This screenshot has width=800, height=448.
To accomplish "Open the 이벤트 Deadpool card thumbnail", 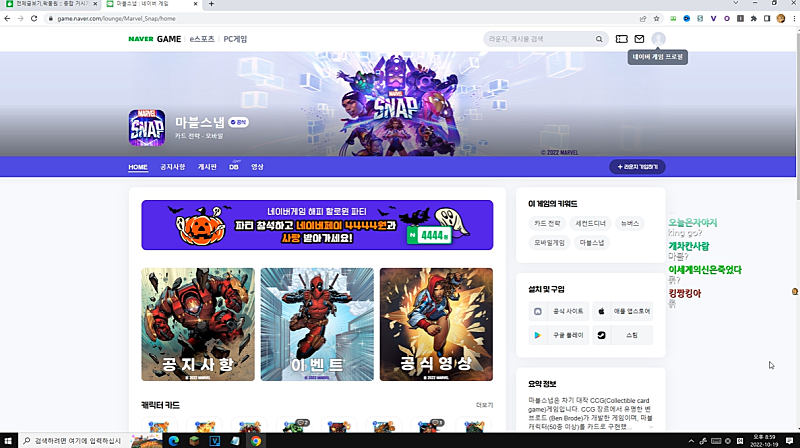I will [317, 325].
